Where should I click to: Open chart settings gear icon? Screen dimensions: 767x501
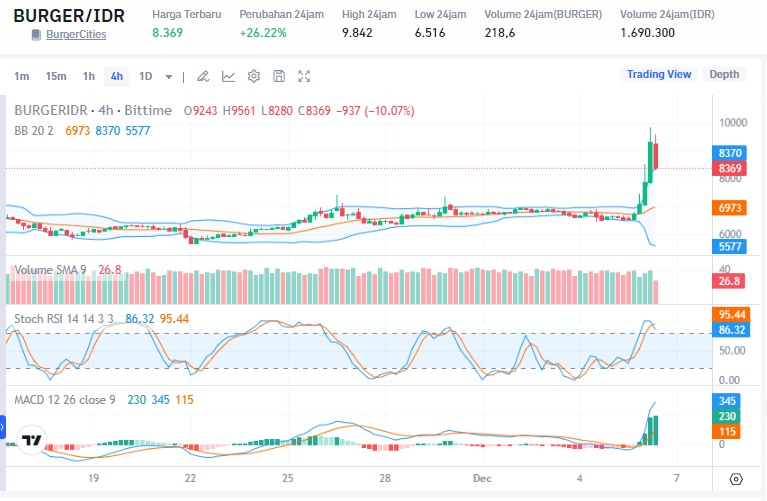coord(254,76)
